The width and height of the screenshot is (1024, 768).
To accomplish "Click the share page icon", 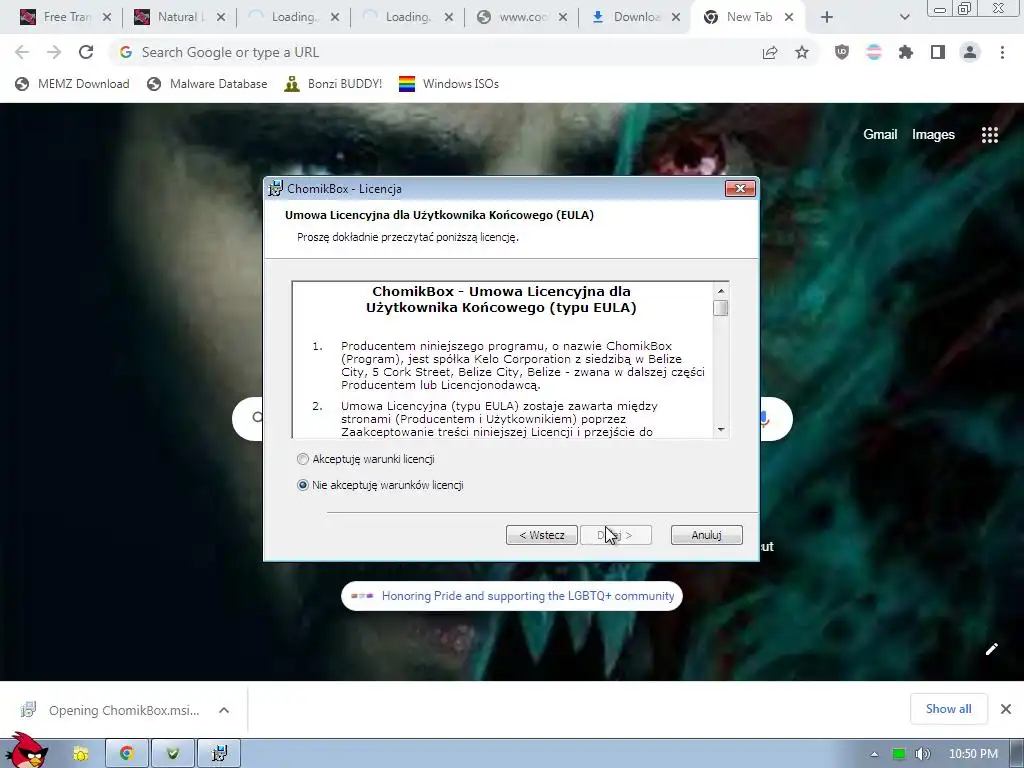I will point(770,52).
